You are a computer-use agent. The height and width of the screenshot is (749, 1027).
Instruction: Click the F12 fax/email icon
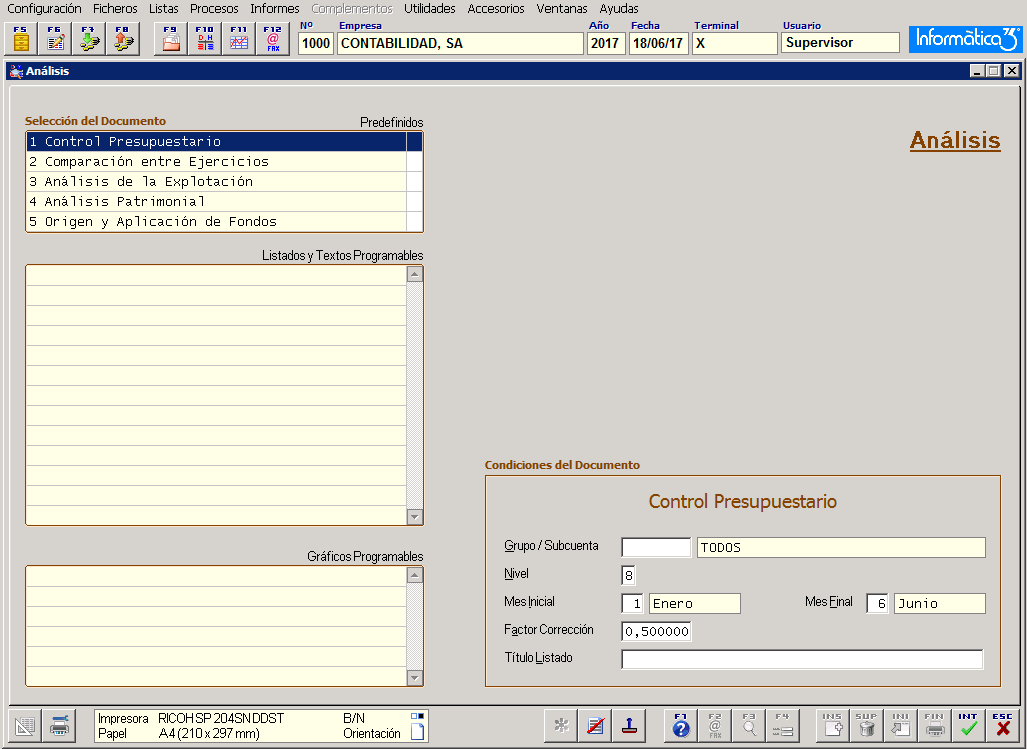click(x=273, y=39)
